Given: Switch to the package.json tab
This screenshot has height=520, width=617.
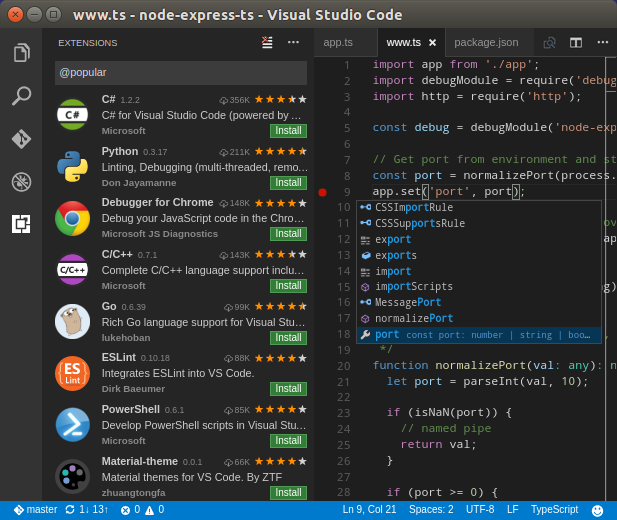Looking at the screenshot, I should (x=486, y=42).
